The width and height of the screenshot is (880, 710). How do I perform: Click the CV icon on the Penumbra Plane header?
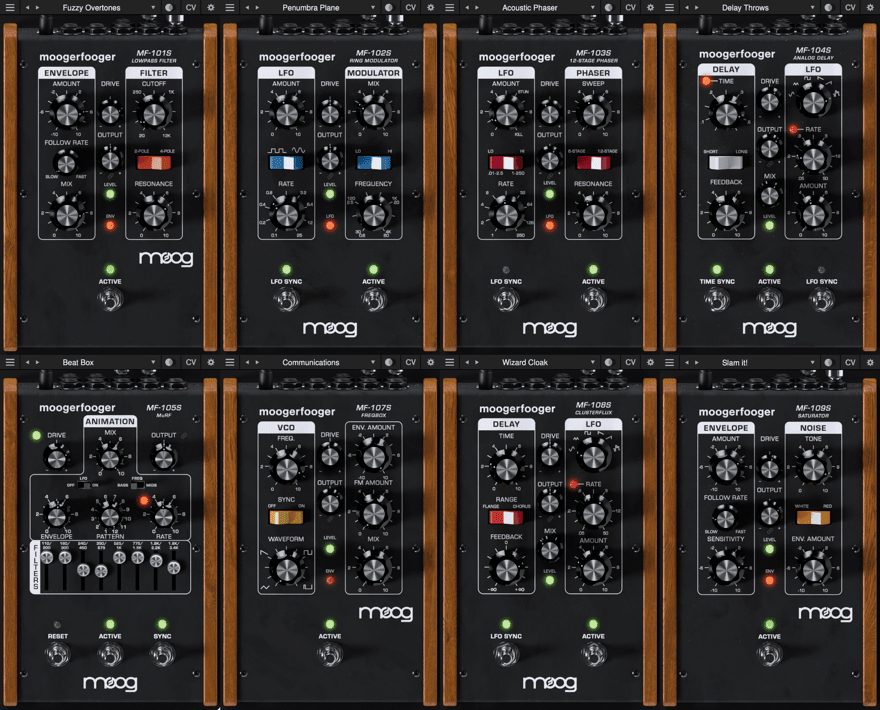coord(410,7)
